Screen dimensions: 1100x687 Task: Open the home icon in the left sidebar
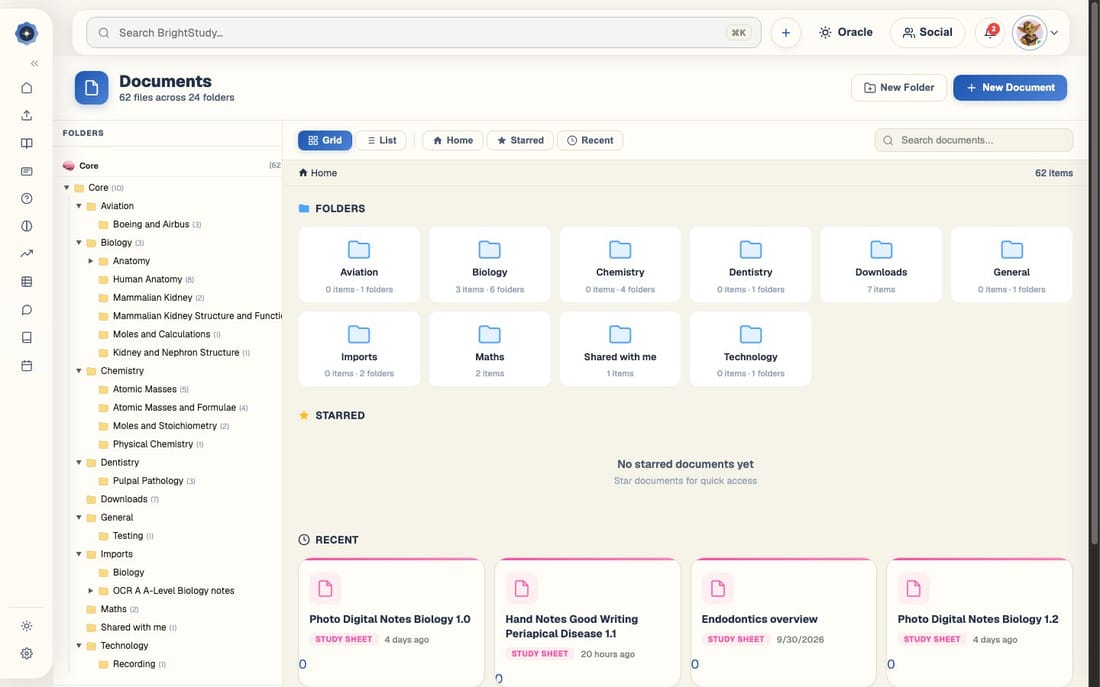click(x=27, y=88)
